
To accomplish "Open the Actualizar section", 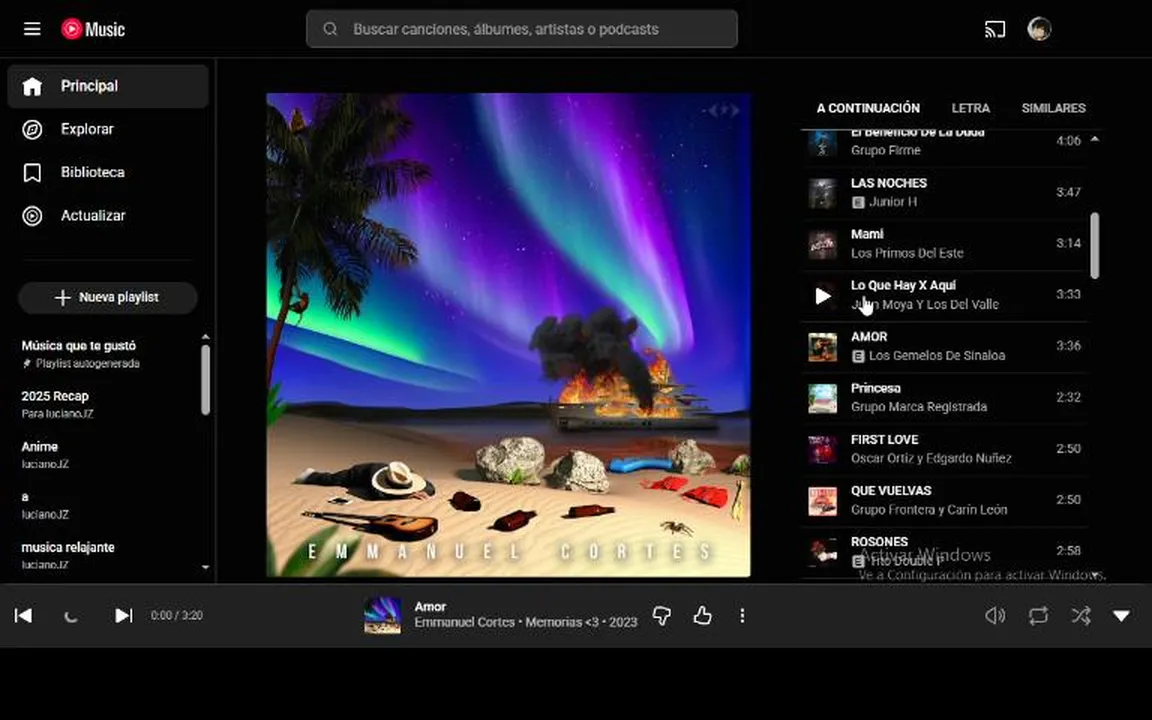I will (x=108, y=216).
